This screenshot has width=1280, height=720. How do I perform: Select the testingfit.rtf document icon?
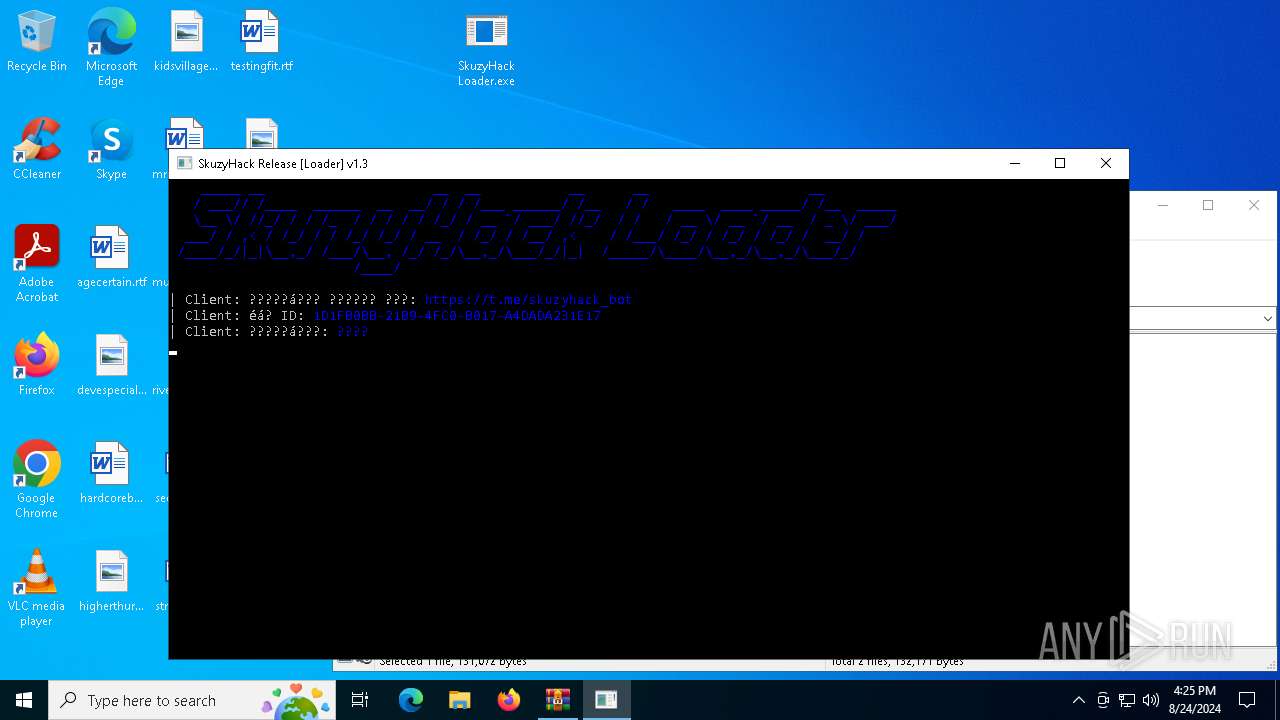click(x=261, y=42)
